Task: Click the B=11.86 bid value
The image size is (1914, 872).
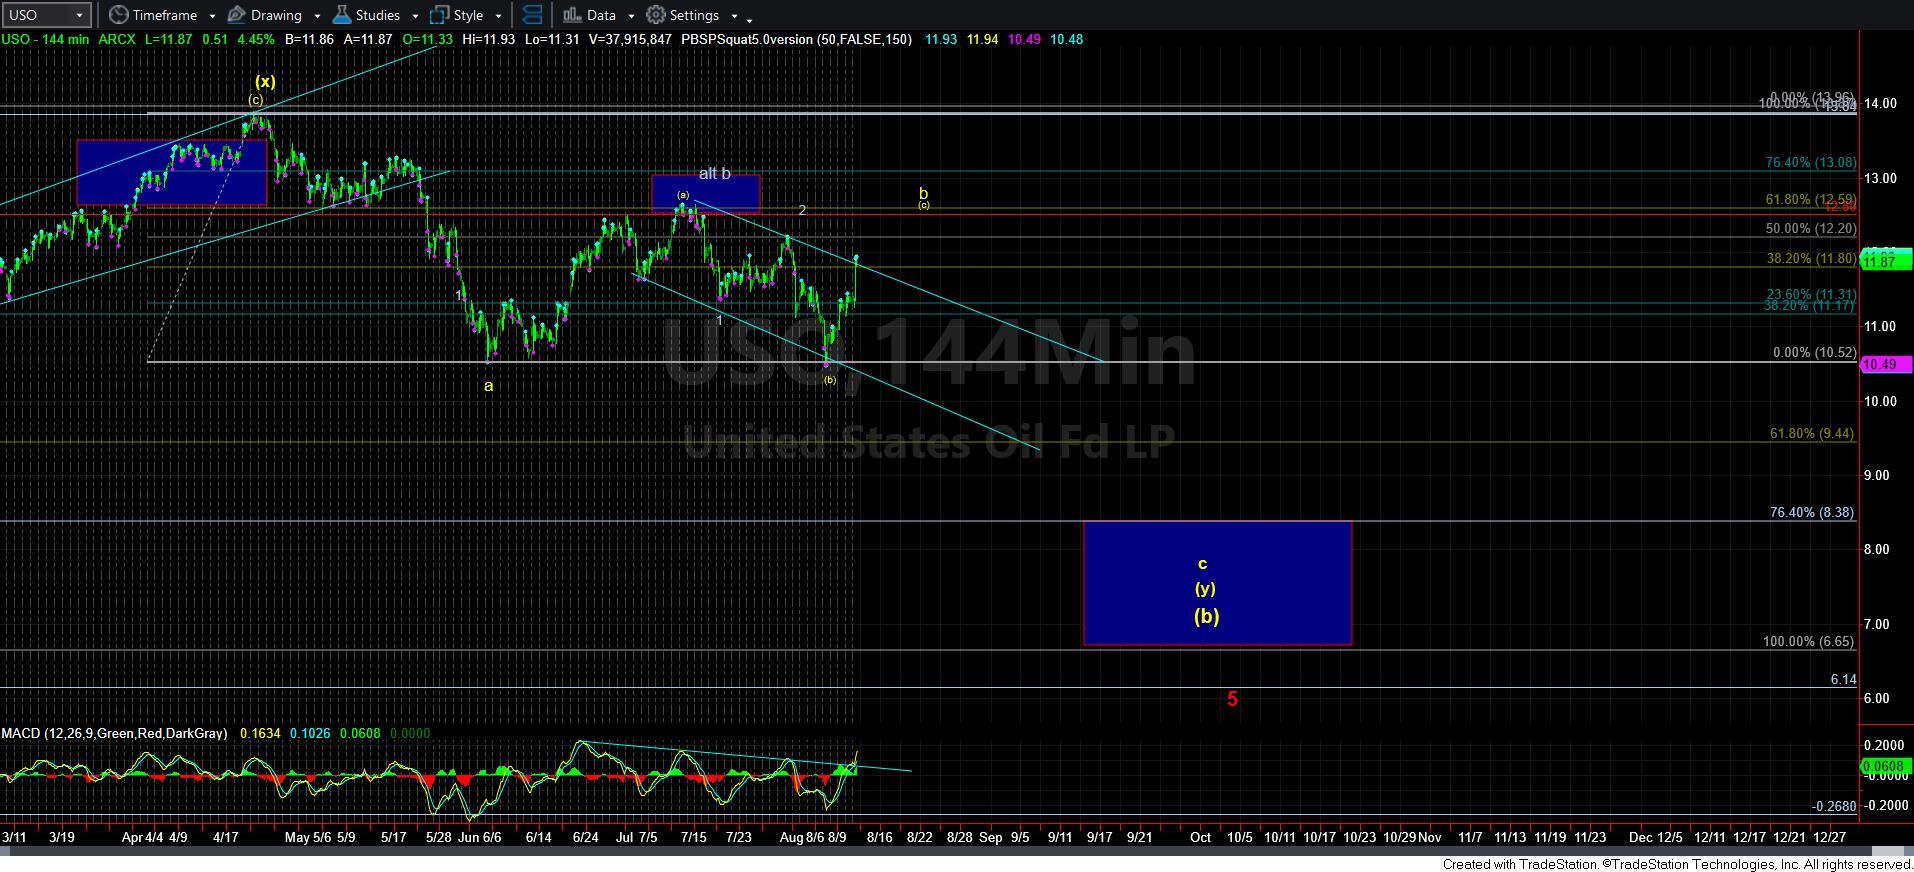Action: 309,39
